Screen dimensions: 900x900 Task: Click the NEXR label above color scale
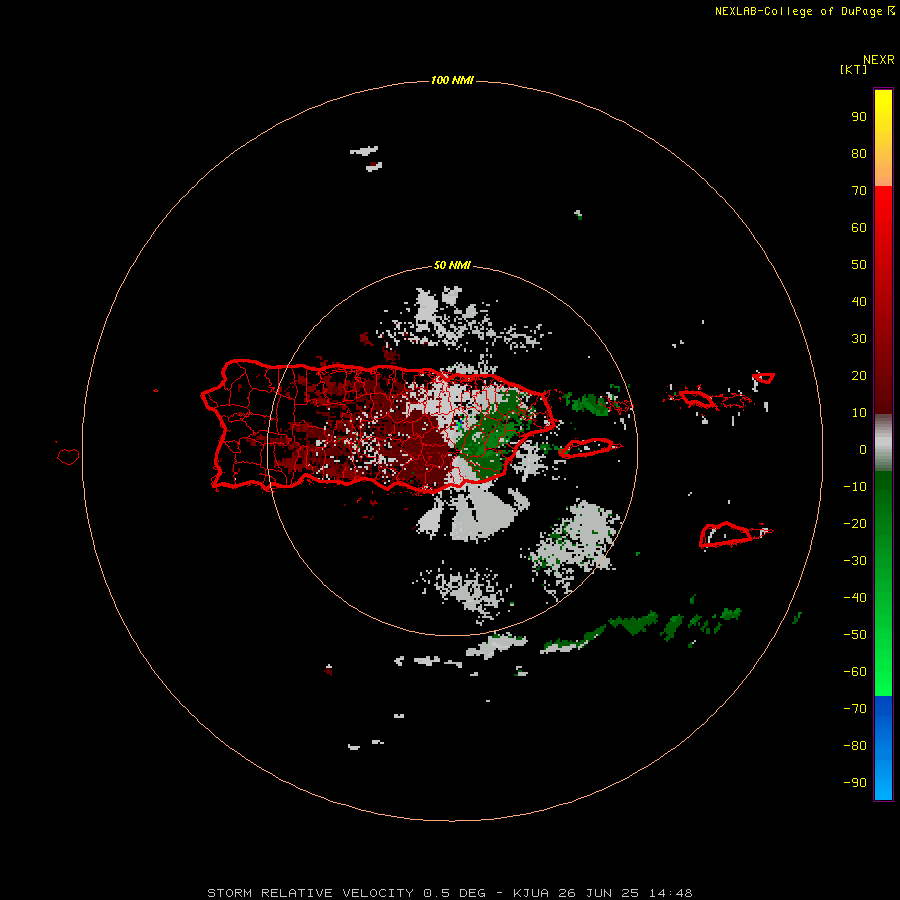coord(879,60)
